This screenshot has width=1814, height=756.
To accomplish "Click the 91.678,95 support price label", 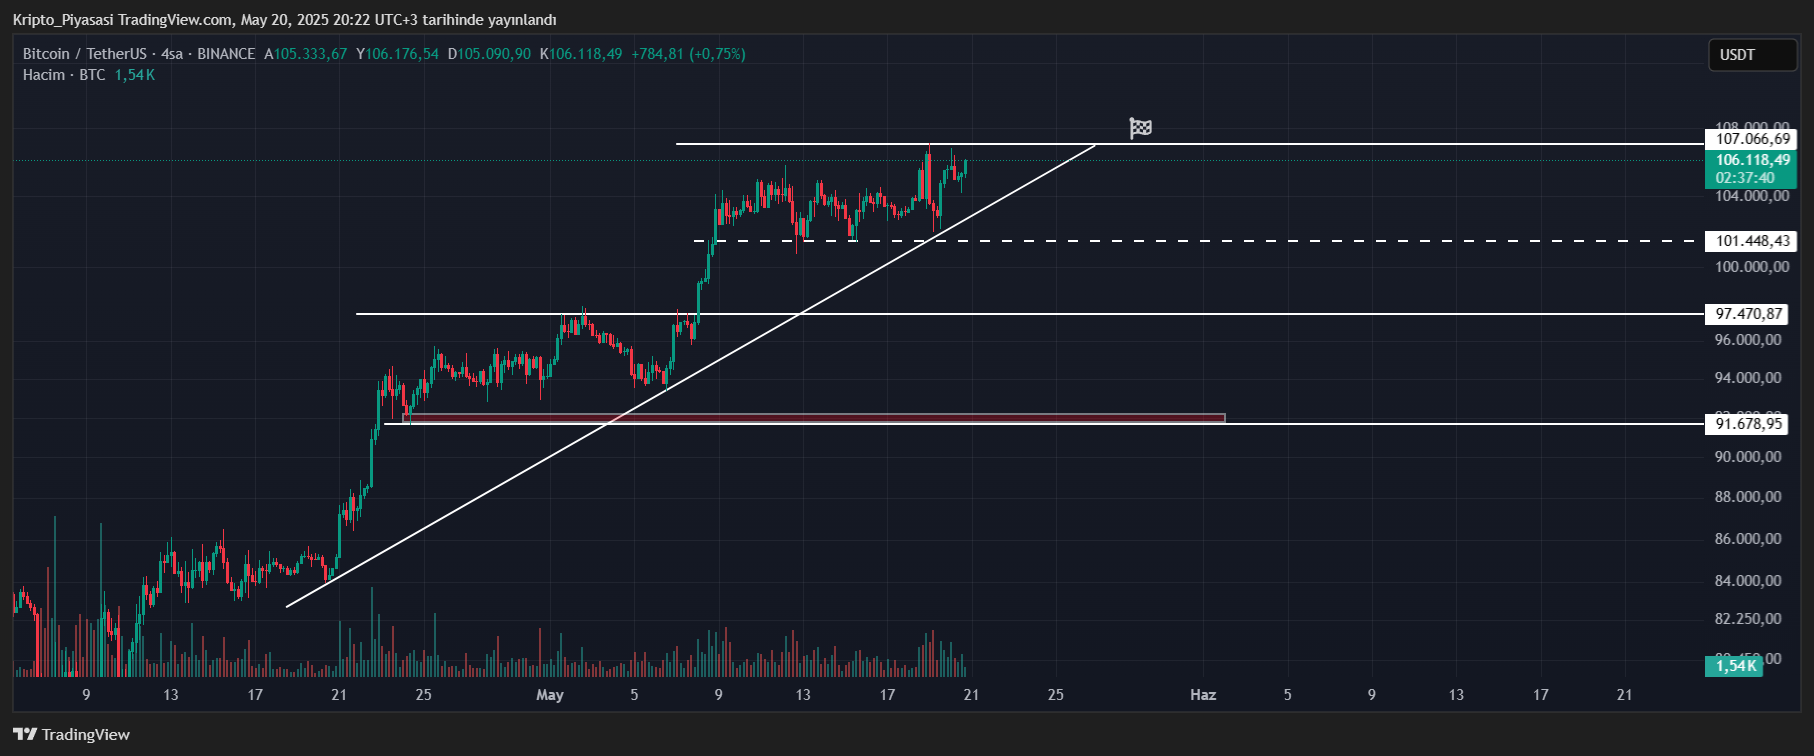I will click(1749, 424).
